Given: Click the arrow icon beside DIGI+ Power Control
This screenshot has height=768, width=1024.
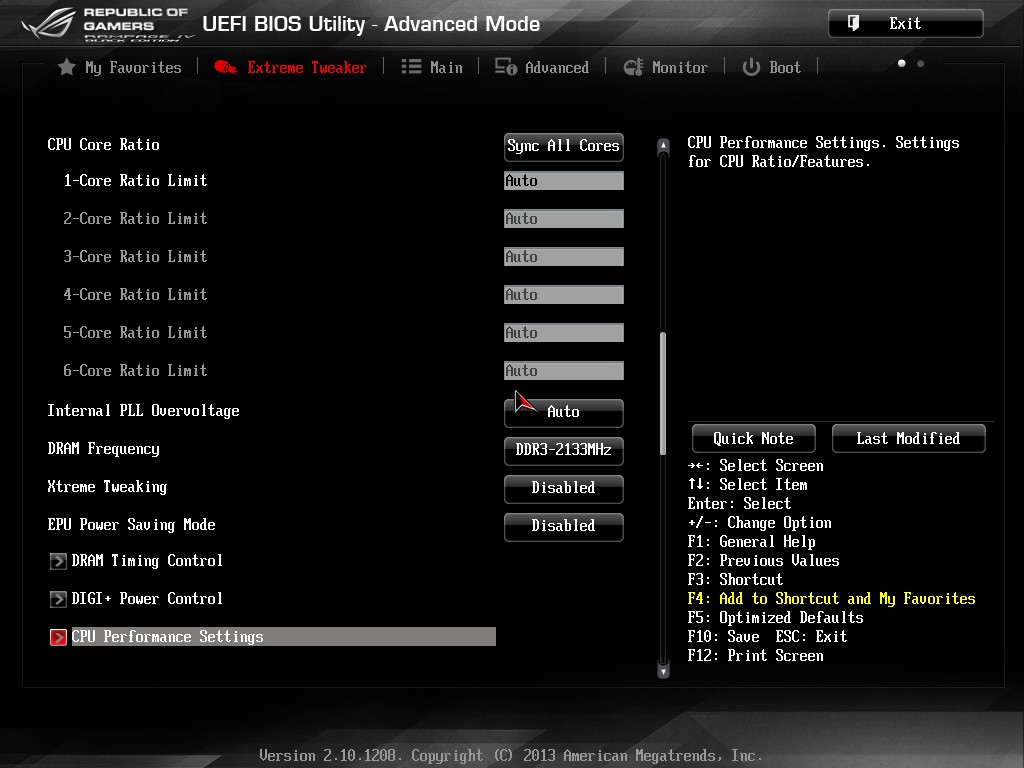Looking at the screenshot, I should pyautogui.click(x=58, y=599).
